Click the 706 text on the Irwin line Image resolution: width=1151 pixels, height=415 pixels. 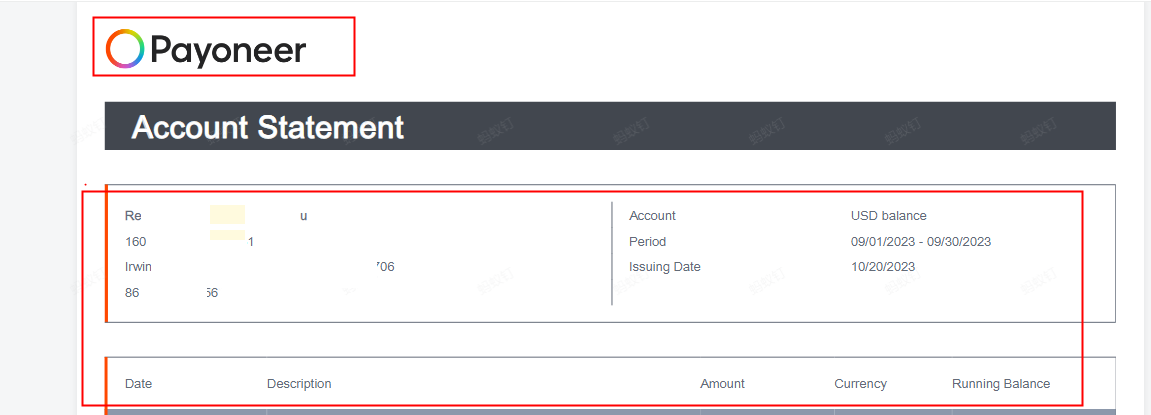click(385, 267)
